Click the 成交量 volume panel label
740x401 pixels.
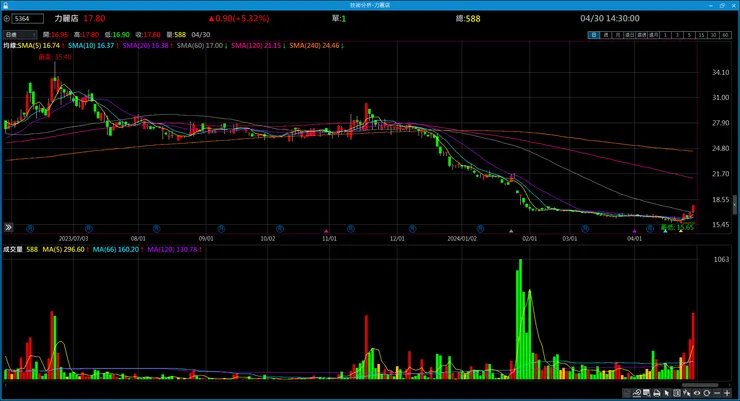pos(13,250)
